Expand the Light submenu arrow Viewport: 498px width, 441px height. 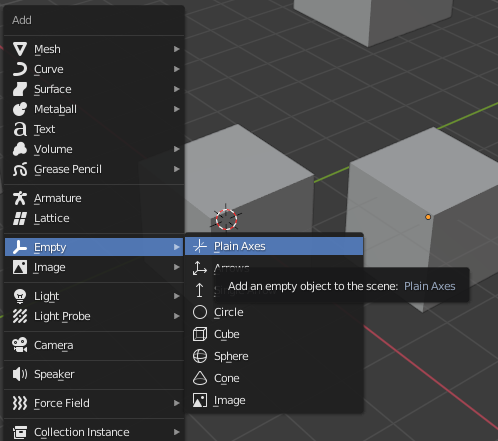click(x=177, y=296)
